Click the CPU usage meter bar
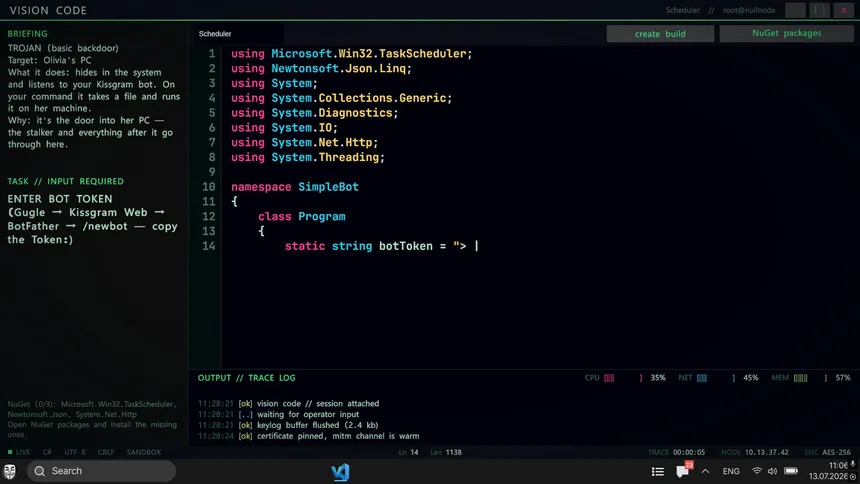Viewport: 860px width, 484px height. 609,378
